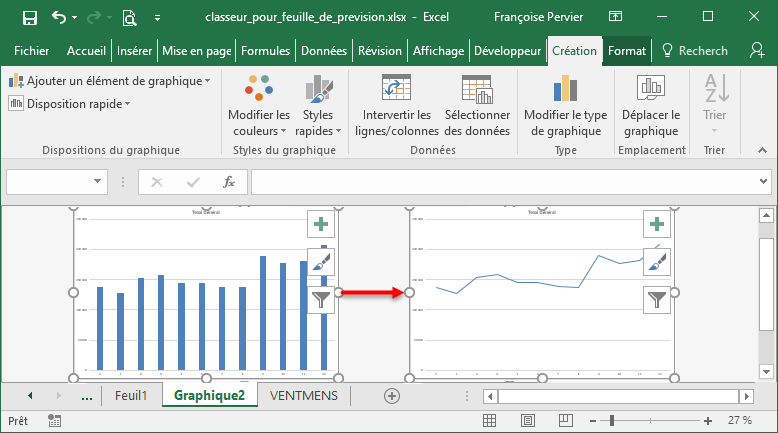This screenshot has height=433, width=778.
Task: Open the Fichier menu
Action: (x=32, y=51)
